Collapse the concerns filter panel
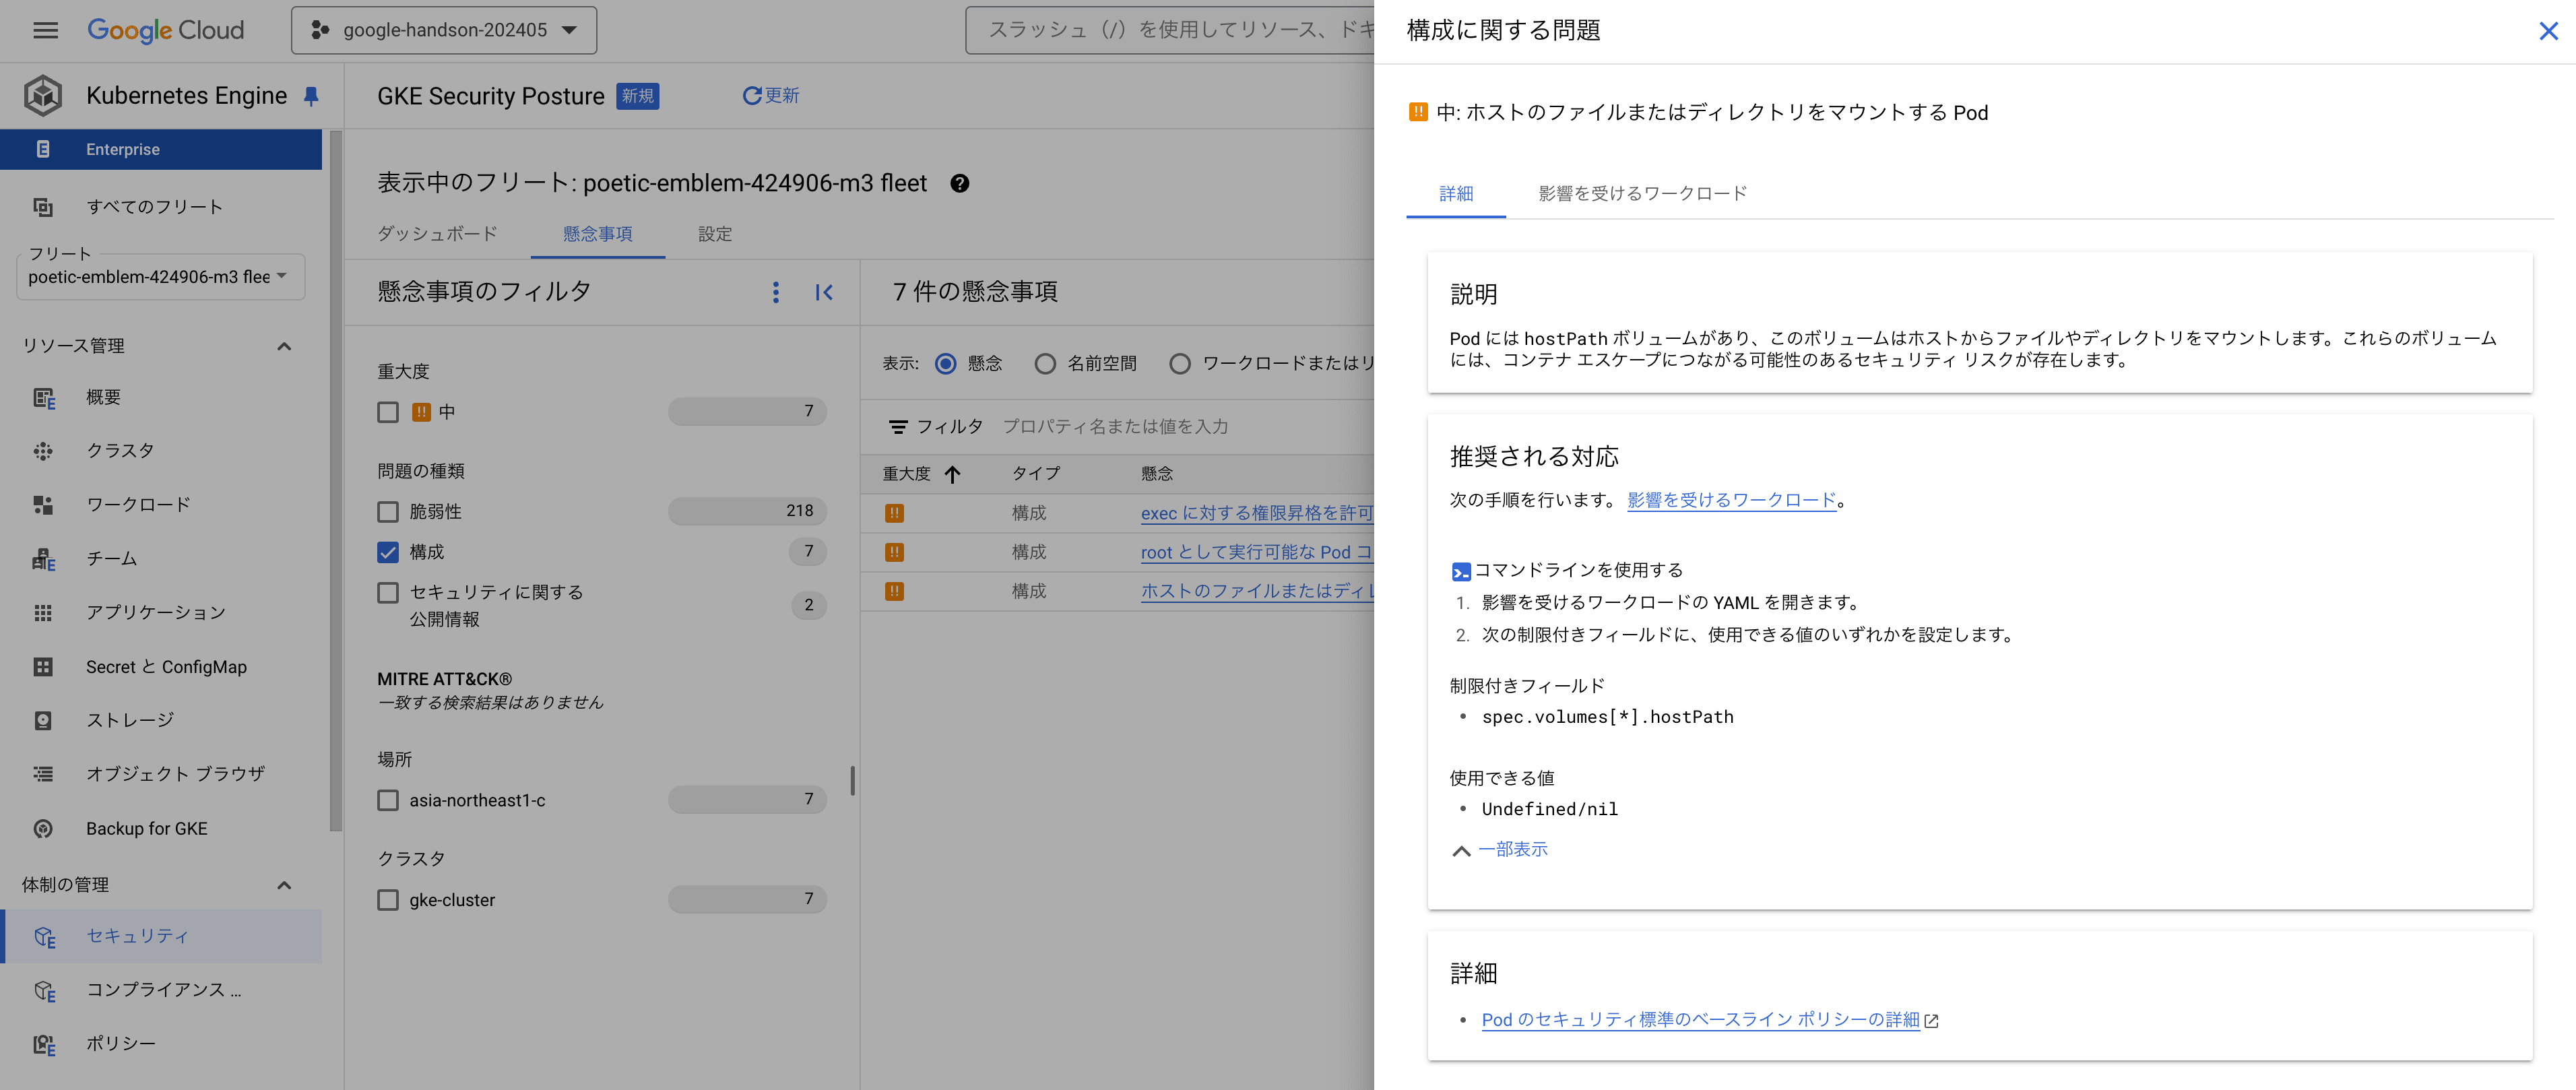The height and width of the screenshot is (1090, 2576). coord(824,292)
